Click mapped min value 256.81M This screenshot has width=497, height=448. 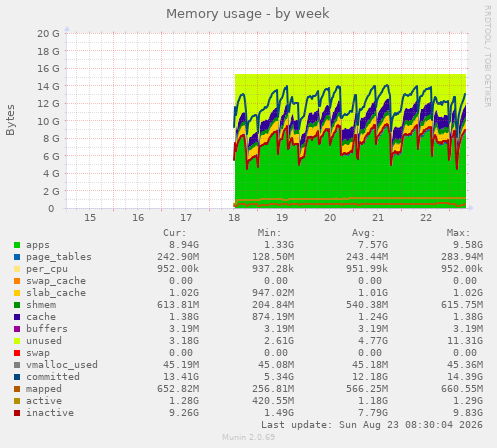pos(273,389)
